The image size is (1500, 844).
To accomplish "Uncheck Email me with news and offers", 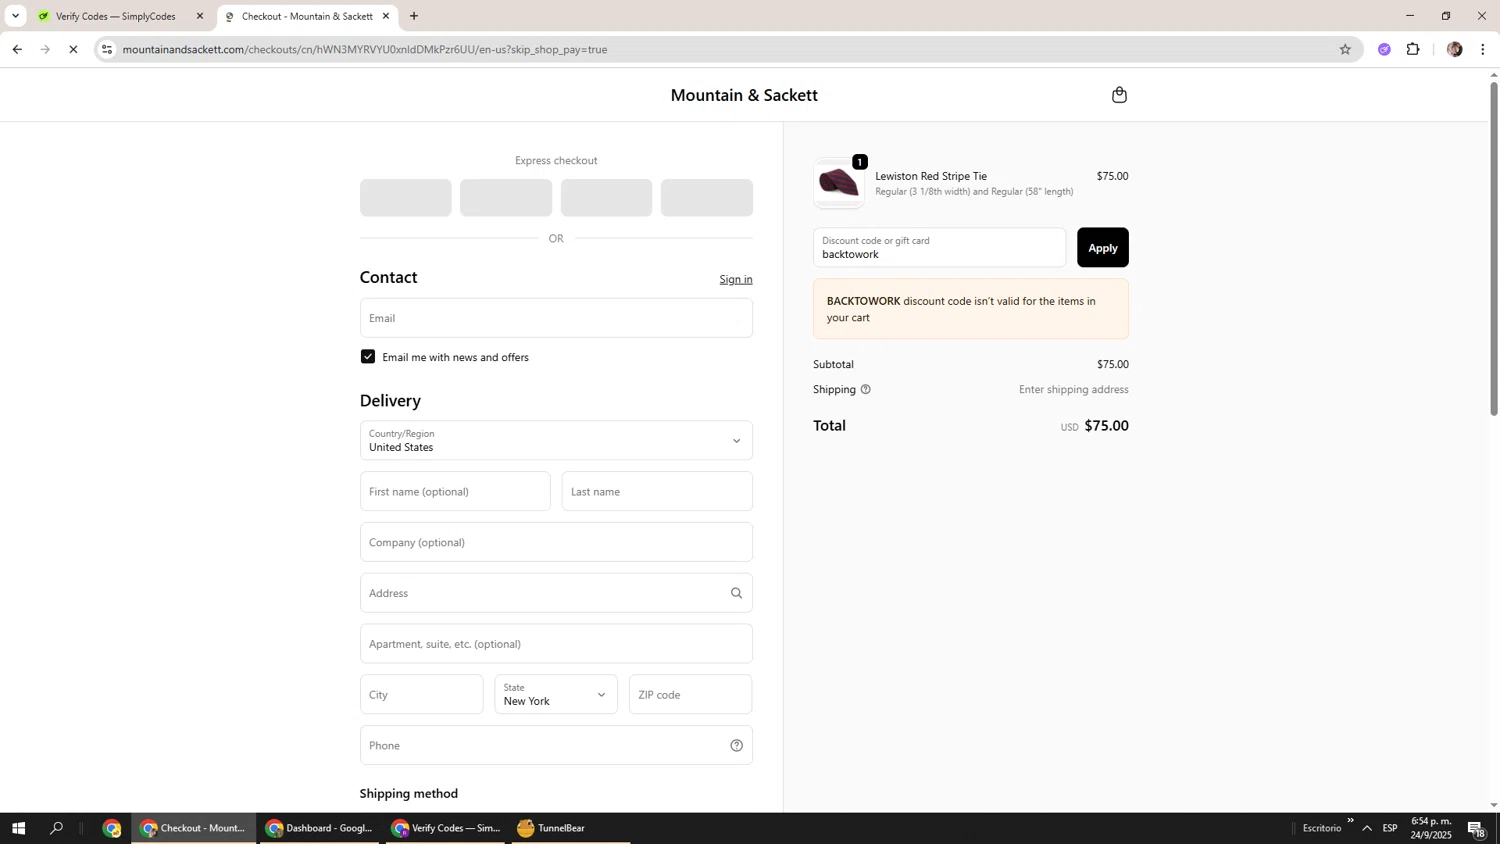I will [368, 357].
